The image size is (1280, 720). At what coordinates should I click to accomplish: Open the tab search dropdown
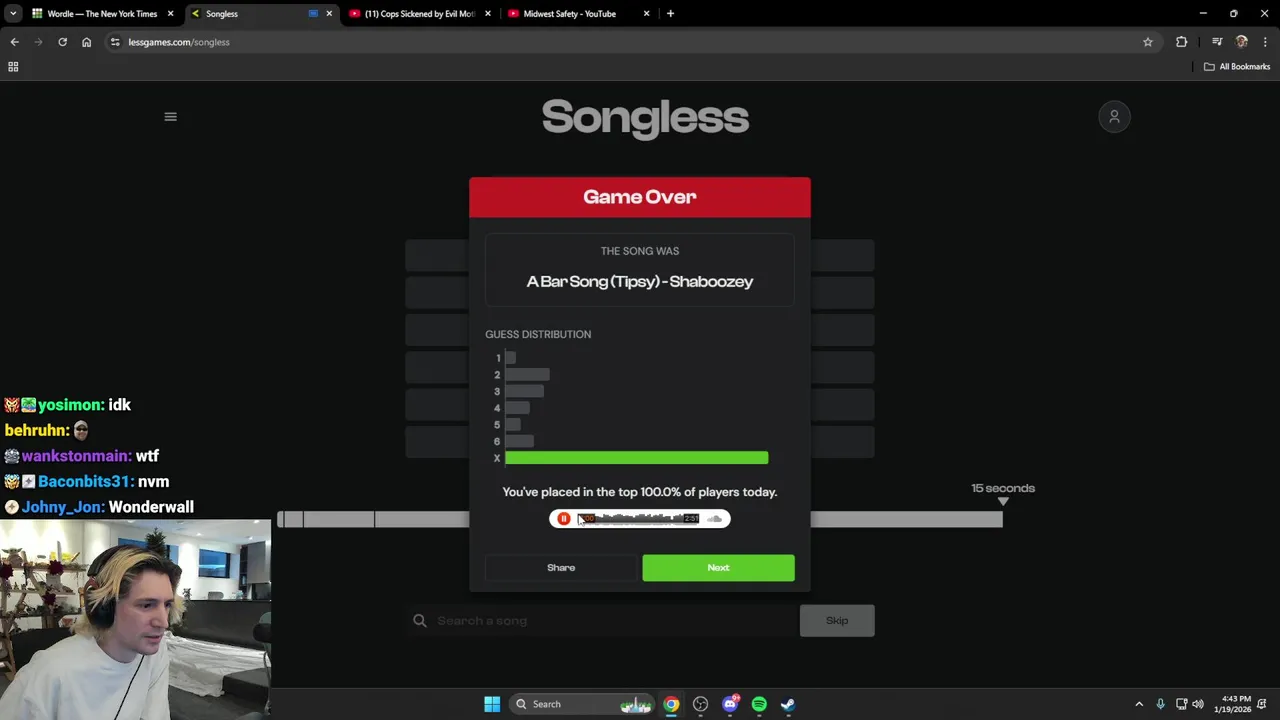pyautogui.click(x=13, y=14)
